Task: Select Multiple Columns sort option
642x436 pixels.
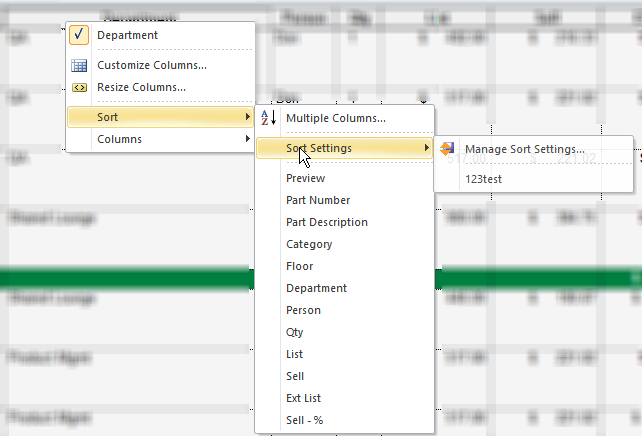Action: tap(335, 118)
